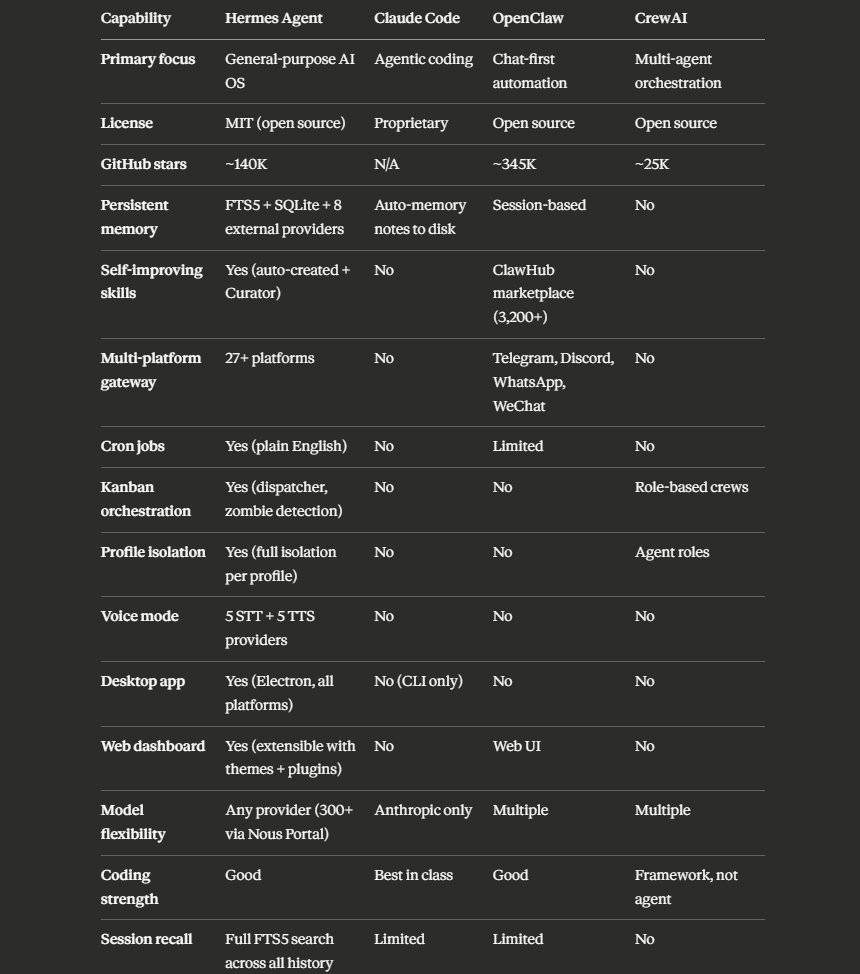Click the ~345K GitHub stars value
860x974 pixels.
515,164
